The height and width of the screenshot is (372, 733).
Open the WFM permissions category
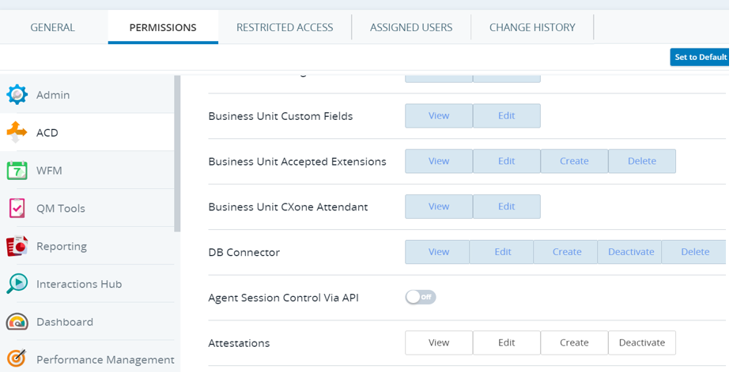87,170
